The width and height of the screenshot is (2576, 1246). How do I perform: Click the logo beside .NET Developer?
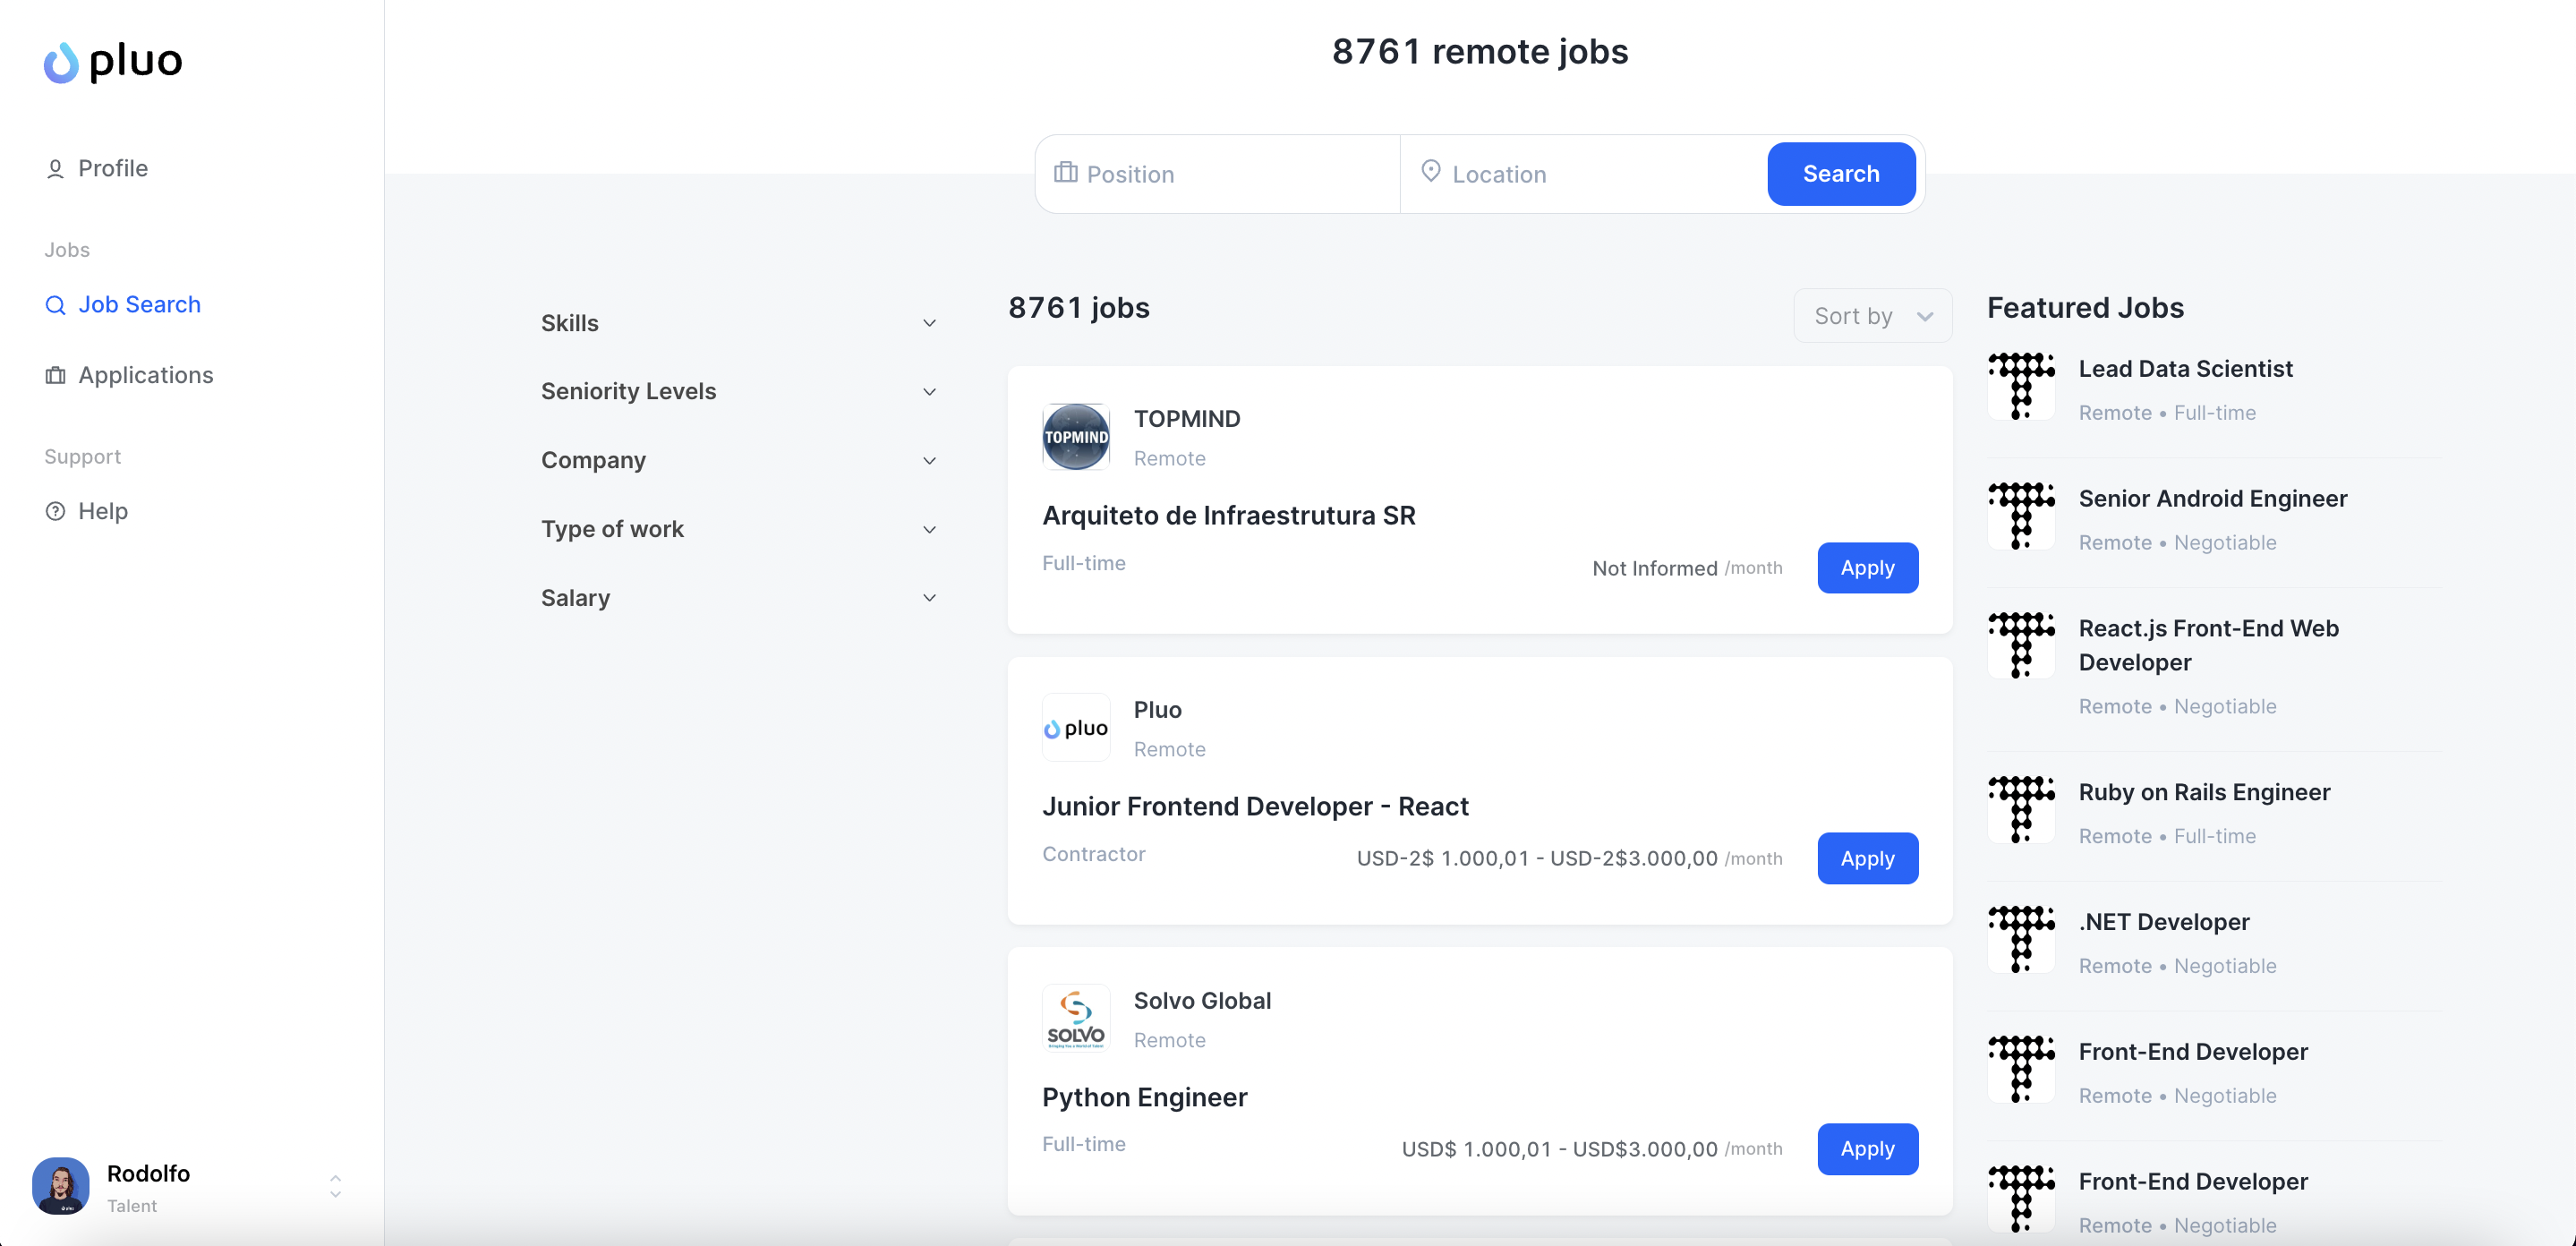(x=2021, y=940)
